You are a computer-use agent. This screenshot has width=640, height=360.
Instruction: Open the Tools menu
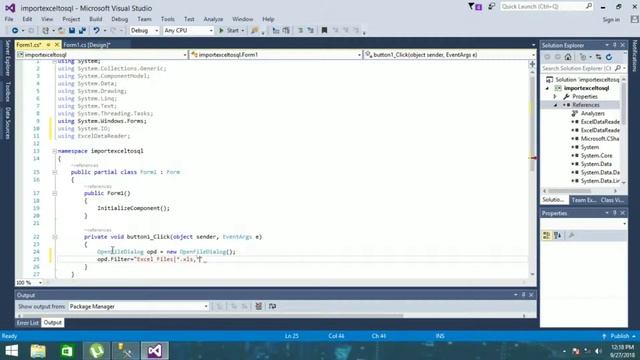[x=167, y=19]
